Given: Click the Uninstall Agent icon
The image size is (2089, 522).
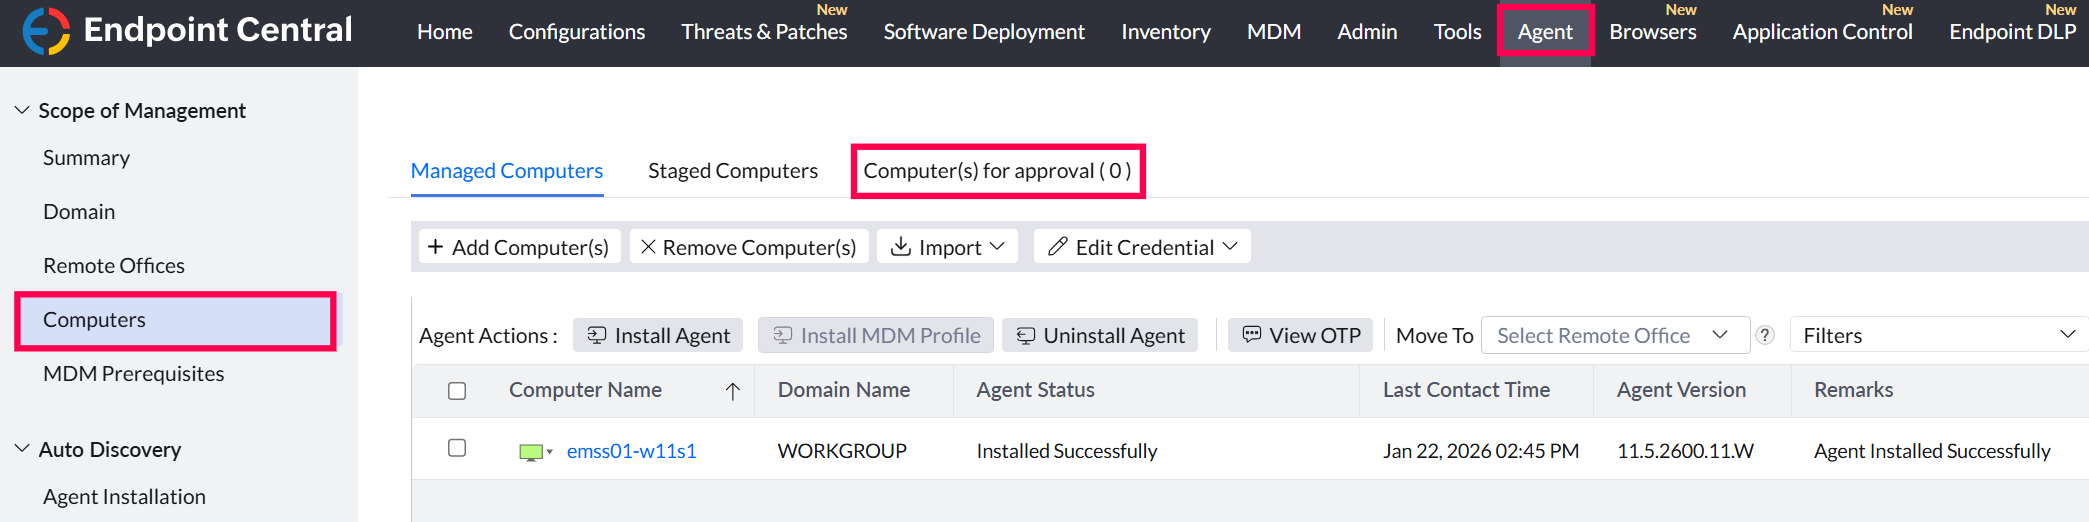Looking at the screenshot, I should pyautogui.click(x=1025, y=335).
